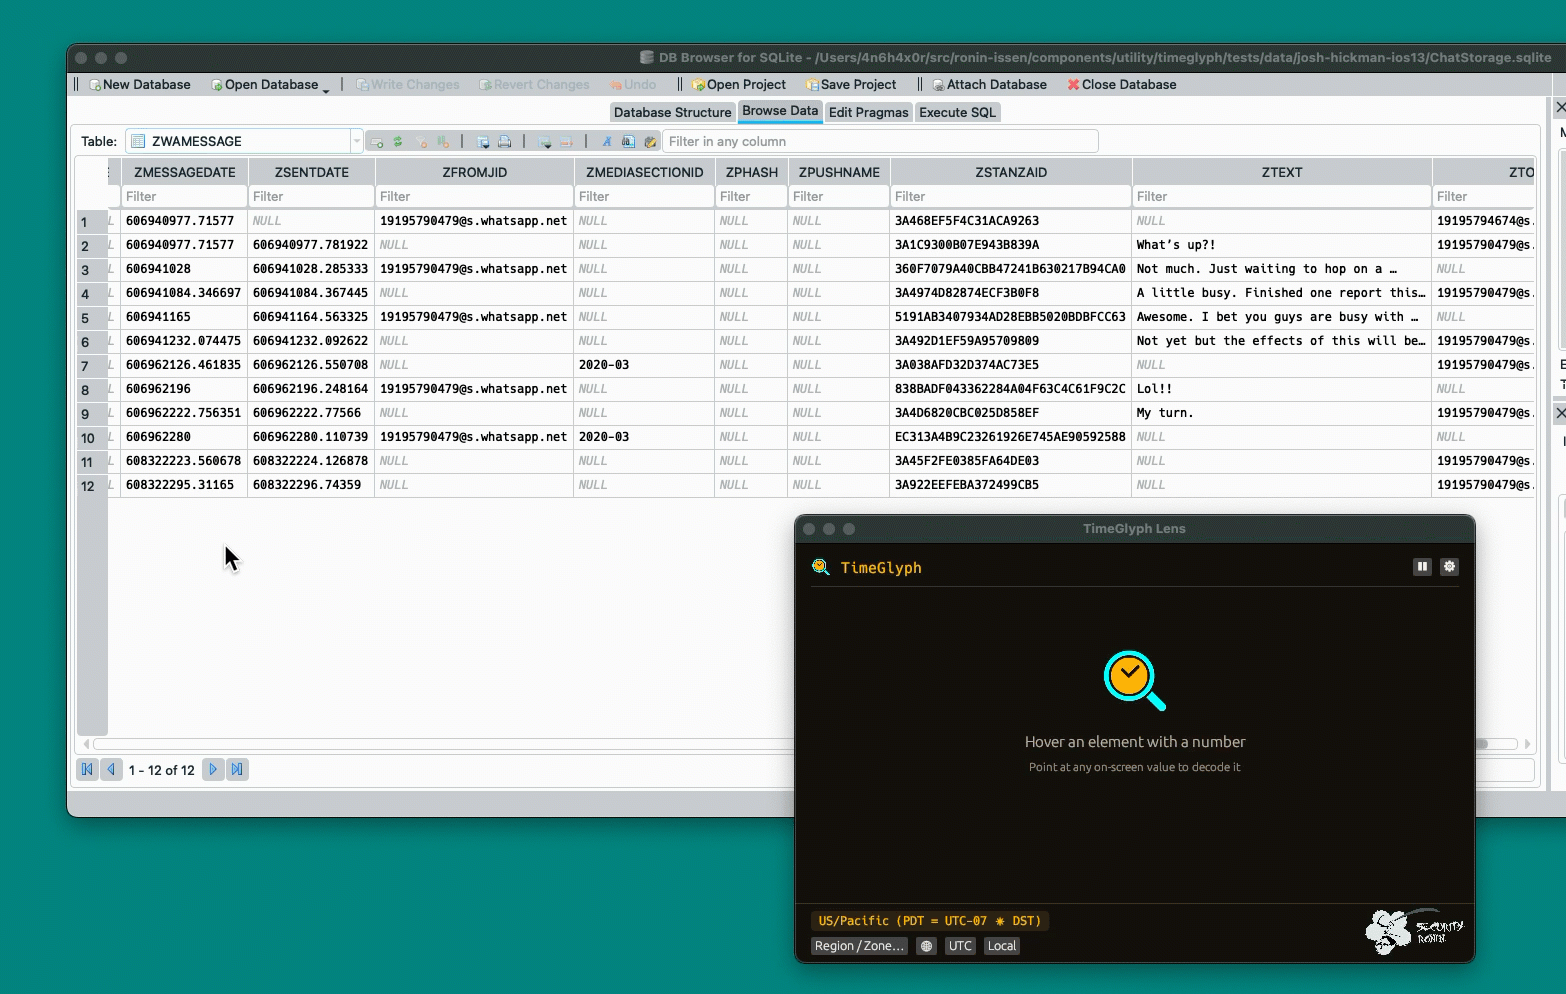Click the Open Database toolbar button
Screen dimensions: 1566x994
(265, 85)
